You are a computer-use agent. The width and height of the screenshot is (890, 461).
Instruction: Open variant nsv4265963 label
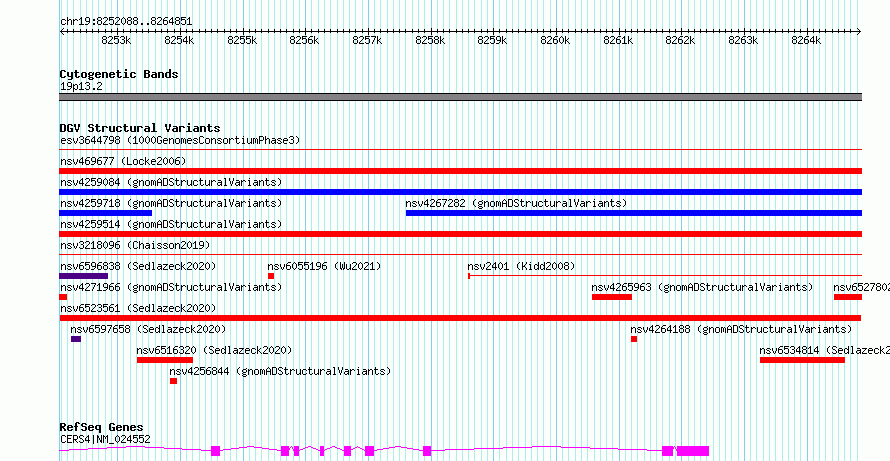click(702, 287)
